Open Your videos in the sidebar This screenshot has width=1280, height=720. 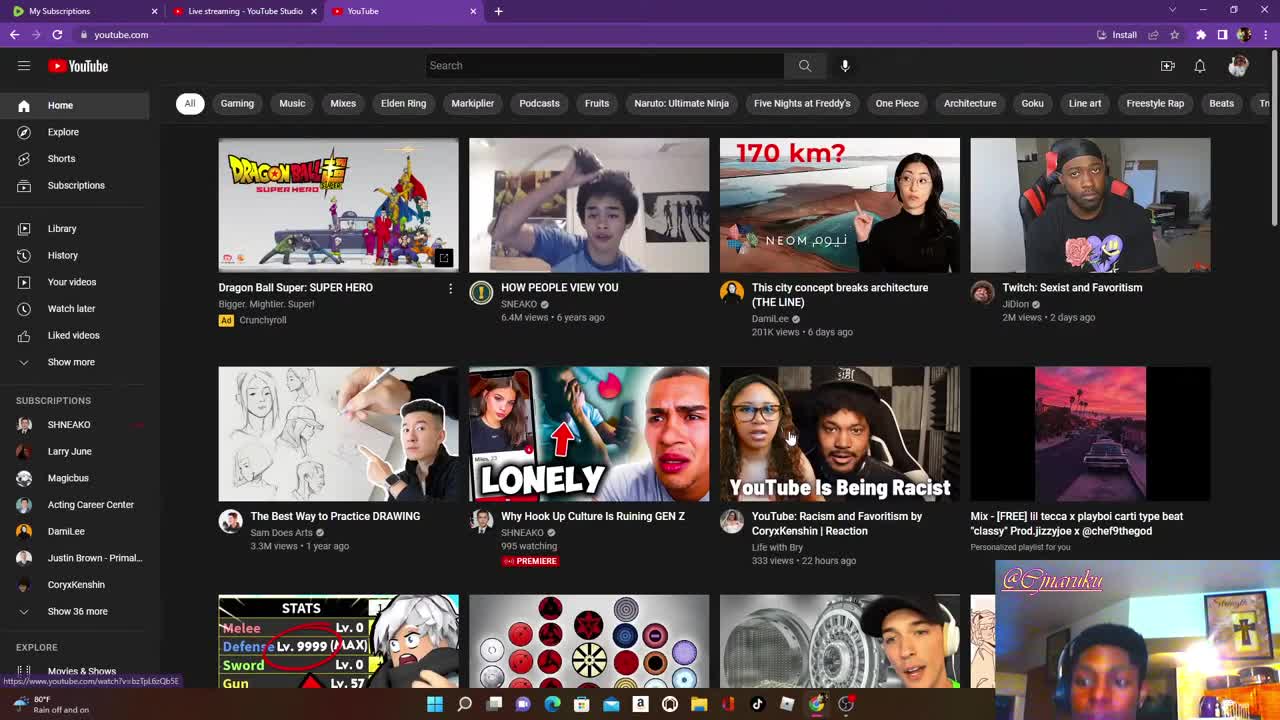pos(75,282)
